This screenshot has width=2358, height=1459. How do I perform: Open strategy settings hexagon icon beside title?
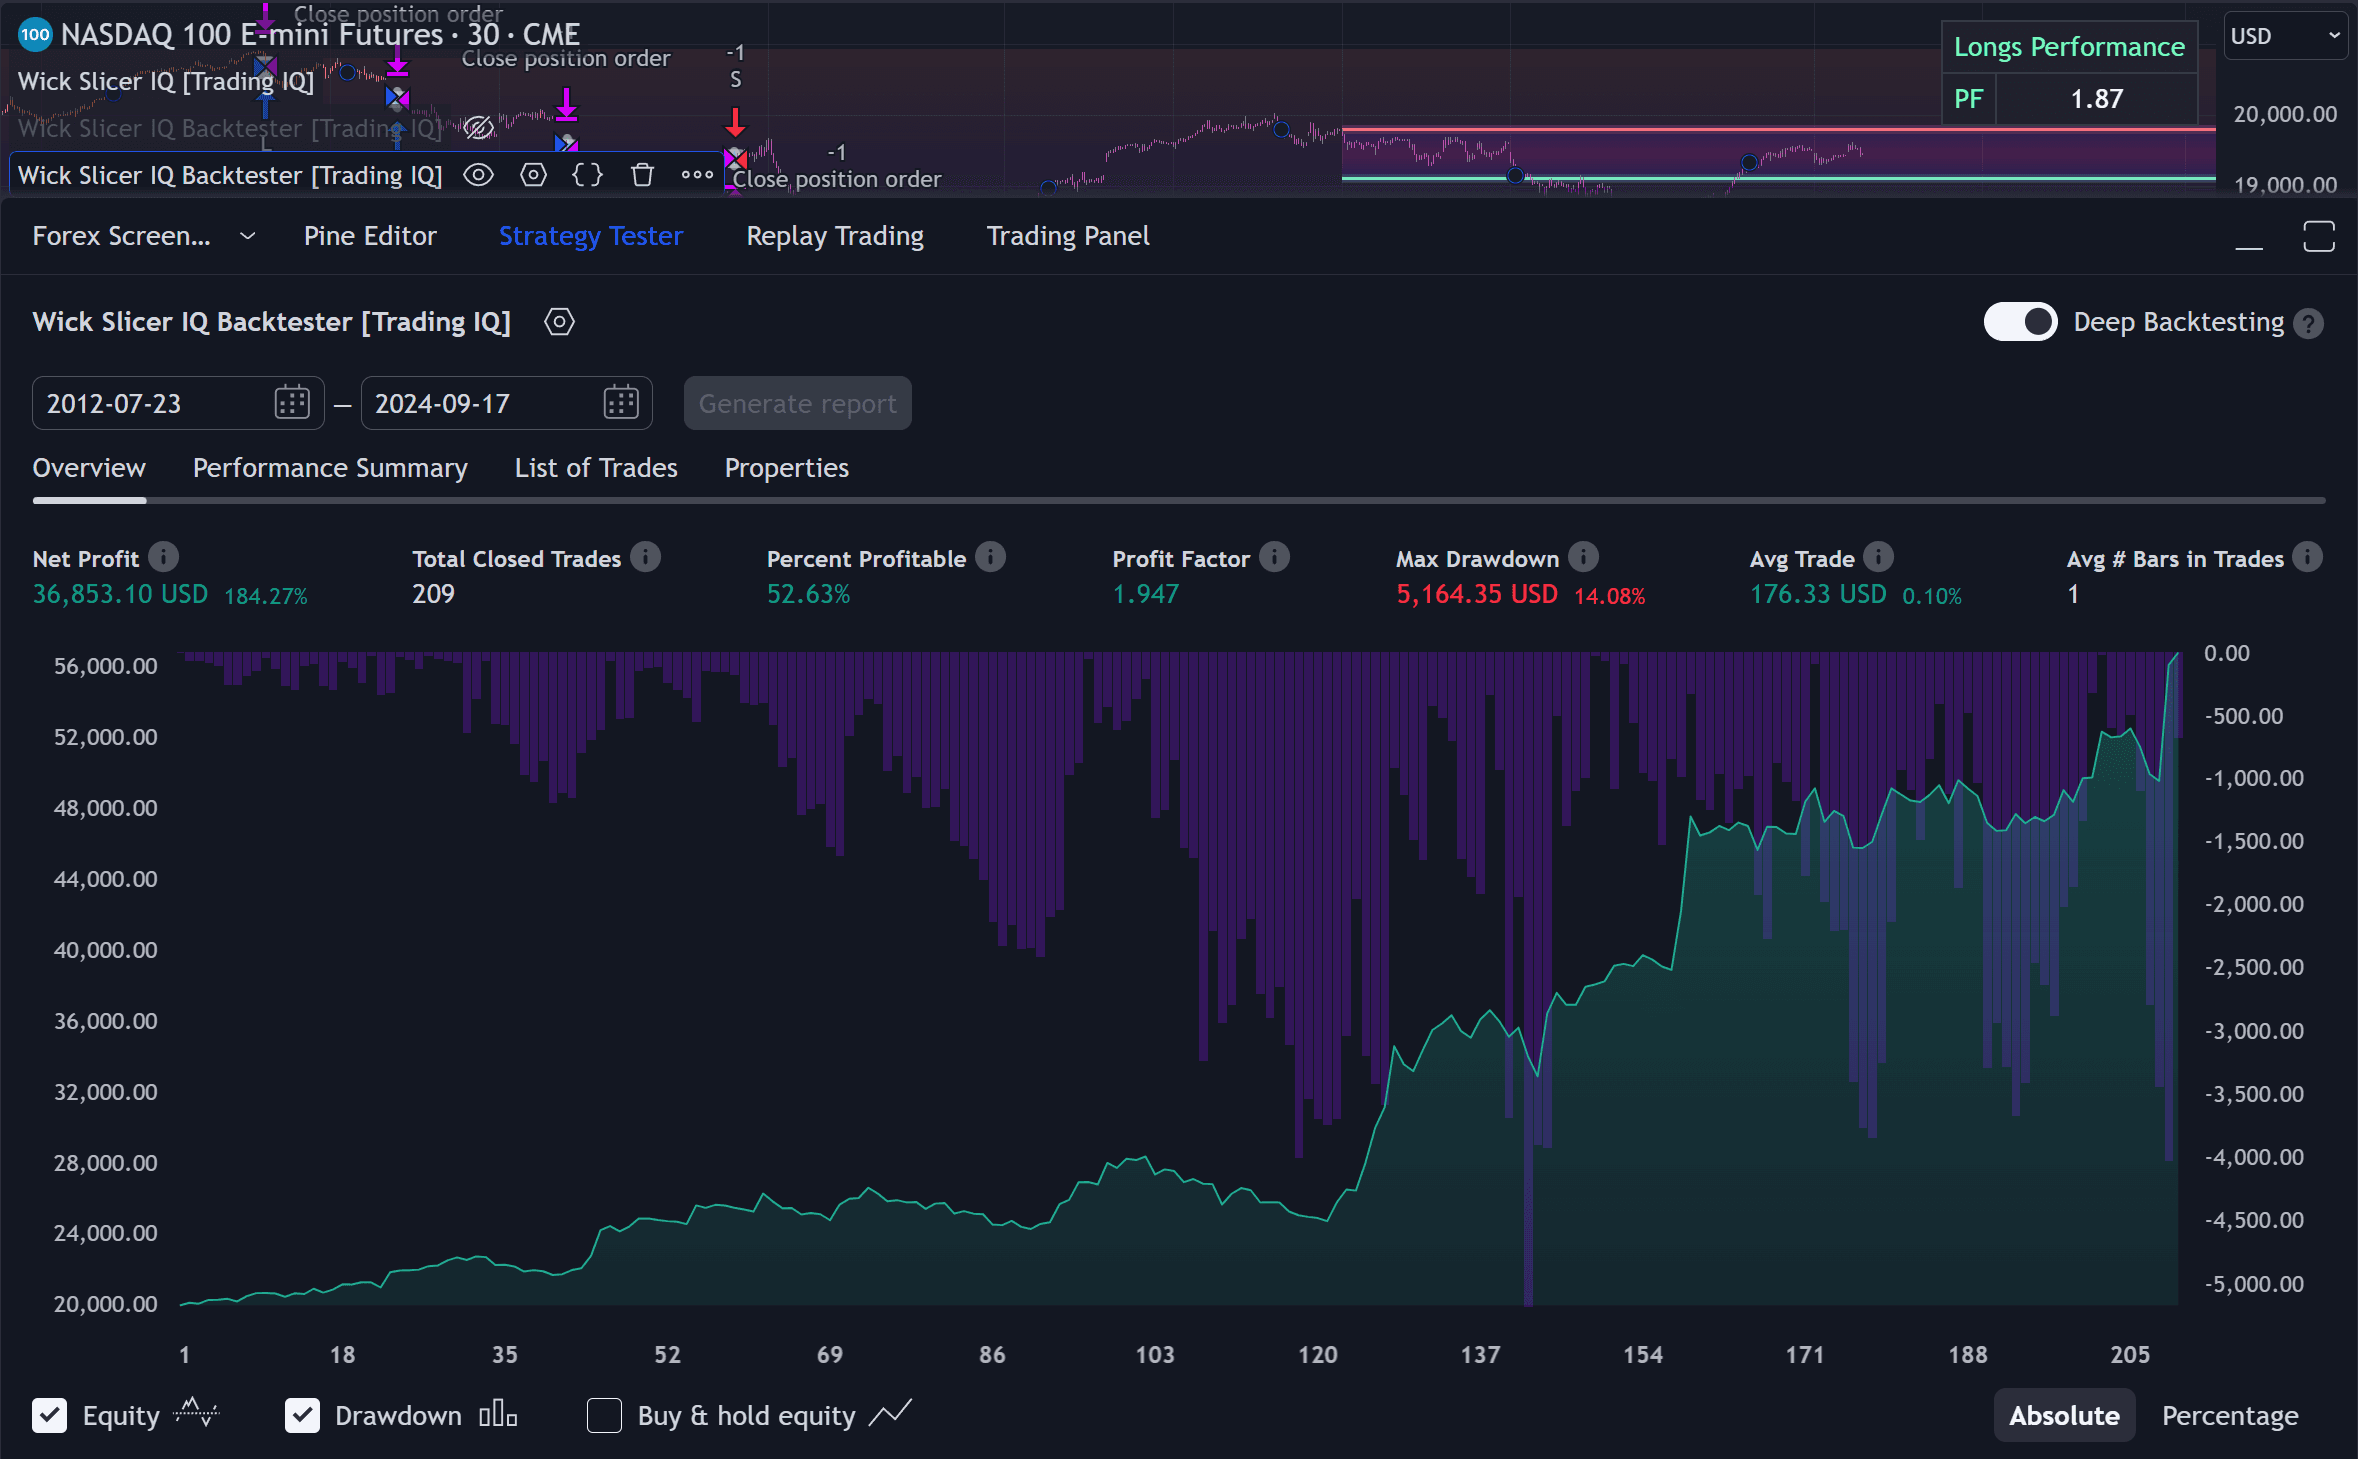(559, 322)
